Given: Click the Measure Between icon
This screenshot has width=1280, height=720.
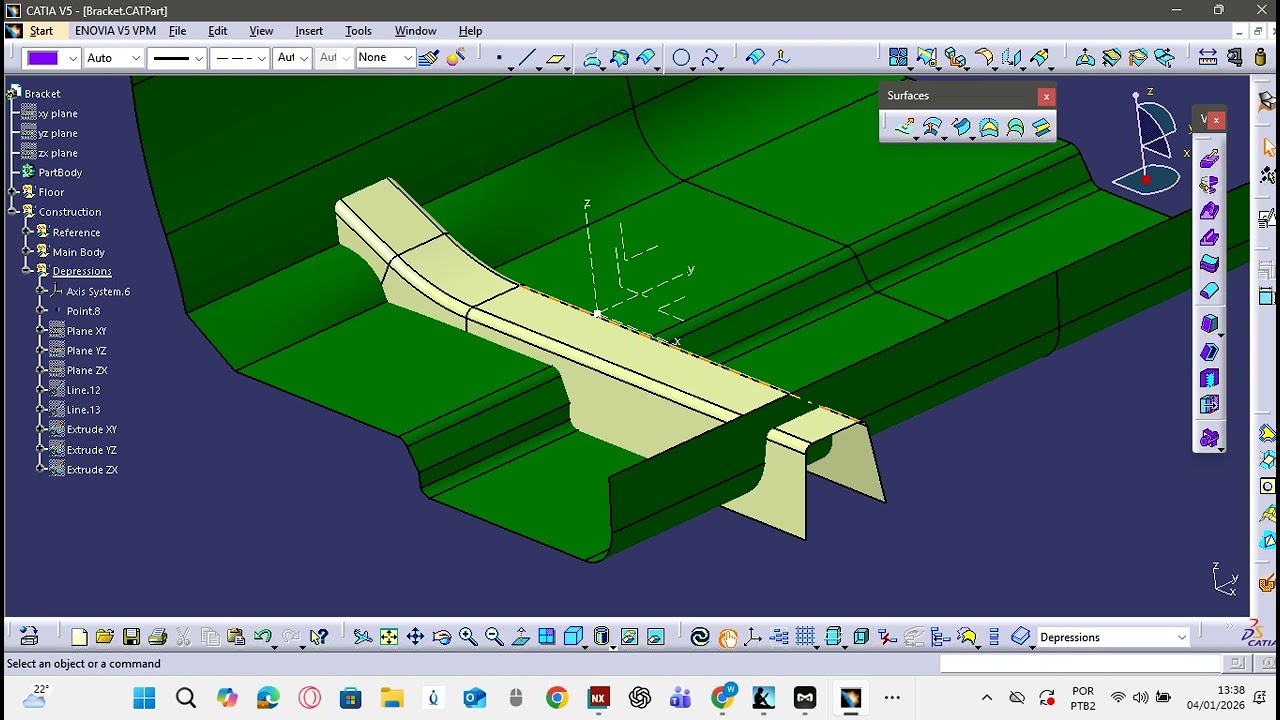Looking at the screenshot, I should [x=1207, y=58].
